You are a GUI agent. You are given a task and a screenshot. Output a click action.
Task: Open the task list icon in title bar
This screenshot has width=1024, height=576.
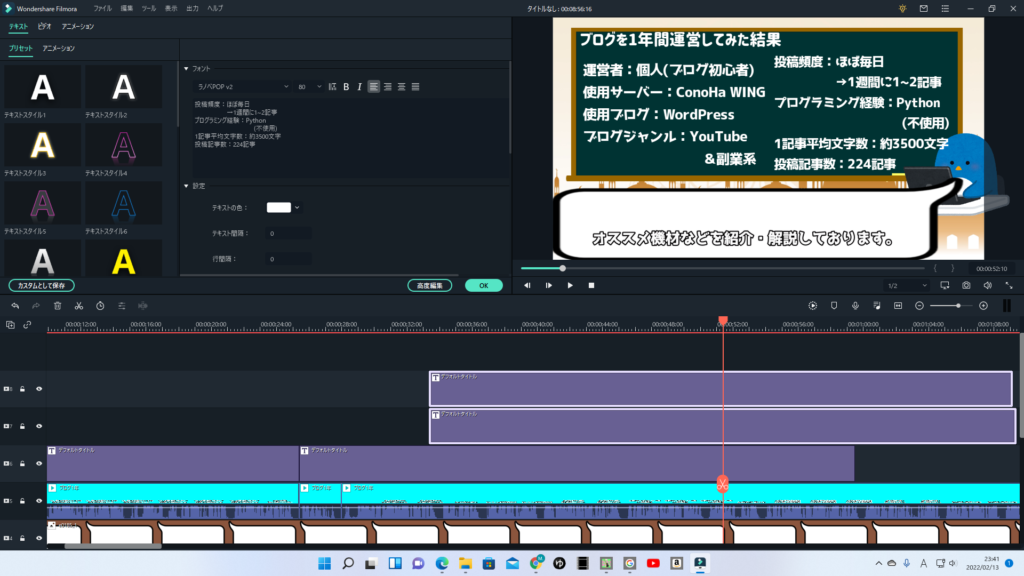(x=945, y=8)
